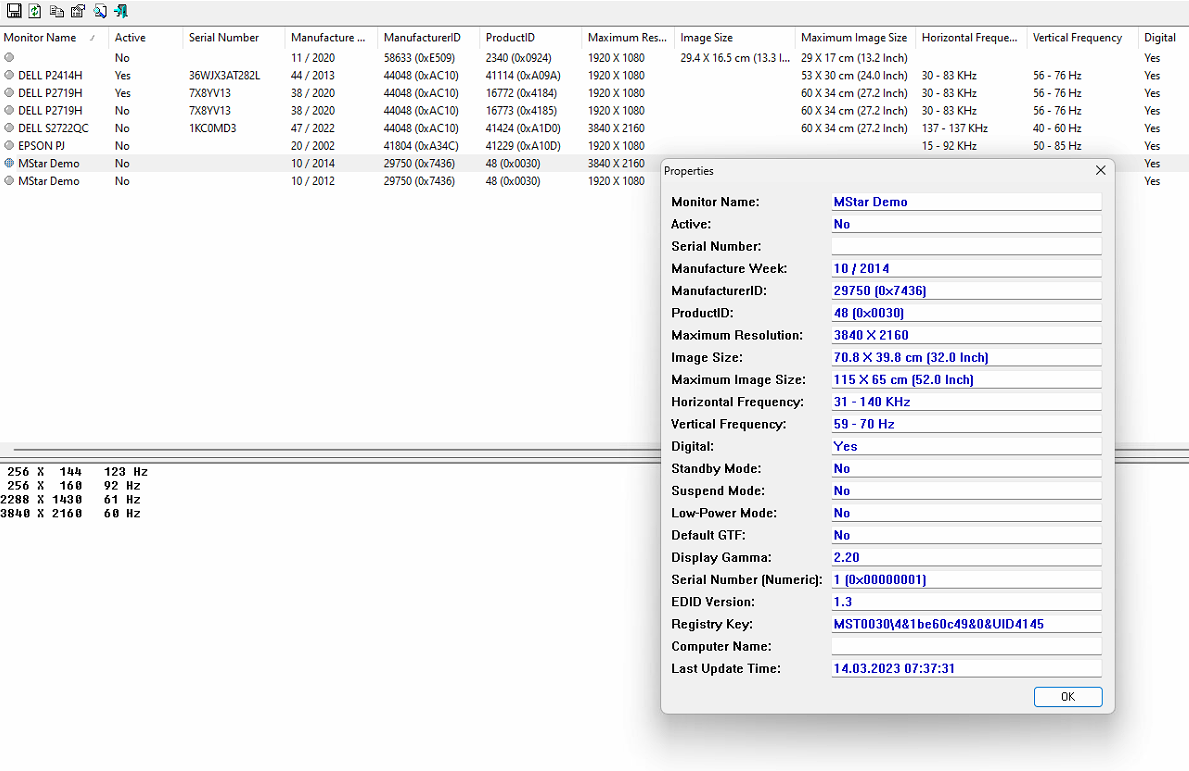Sort by the Serial Number column header

[x=234, y=37]
